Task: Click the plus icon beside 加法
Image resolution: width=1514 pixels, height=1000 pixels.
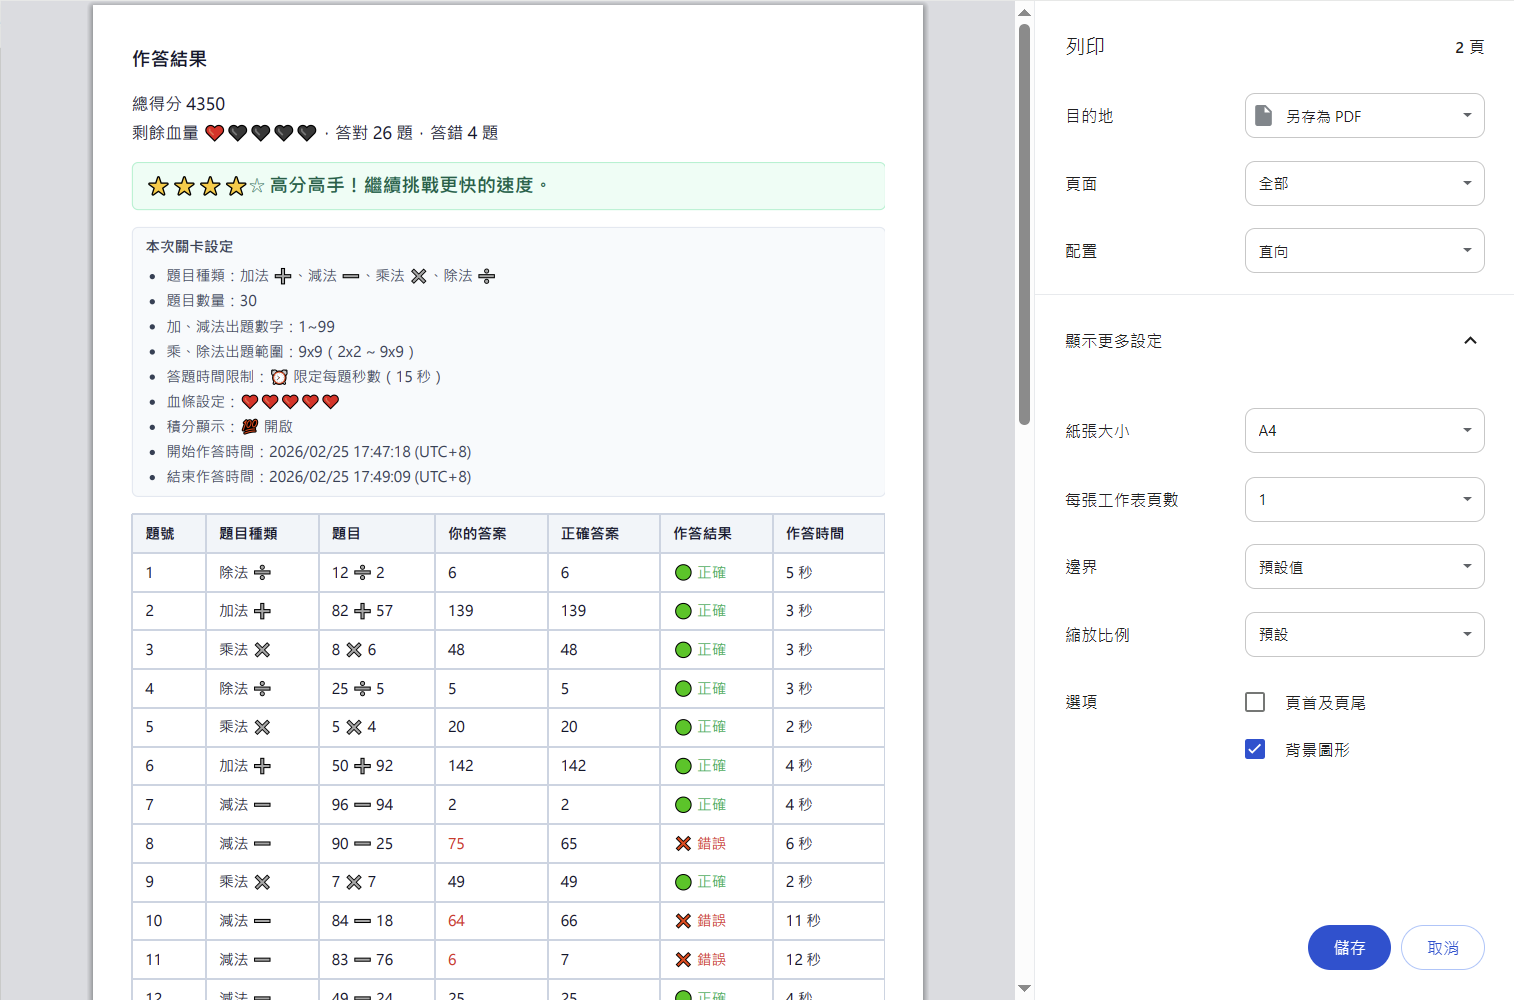Action: tap(283, 275)
